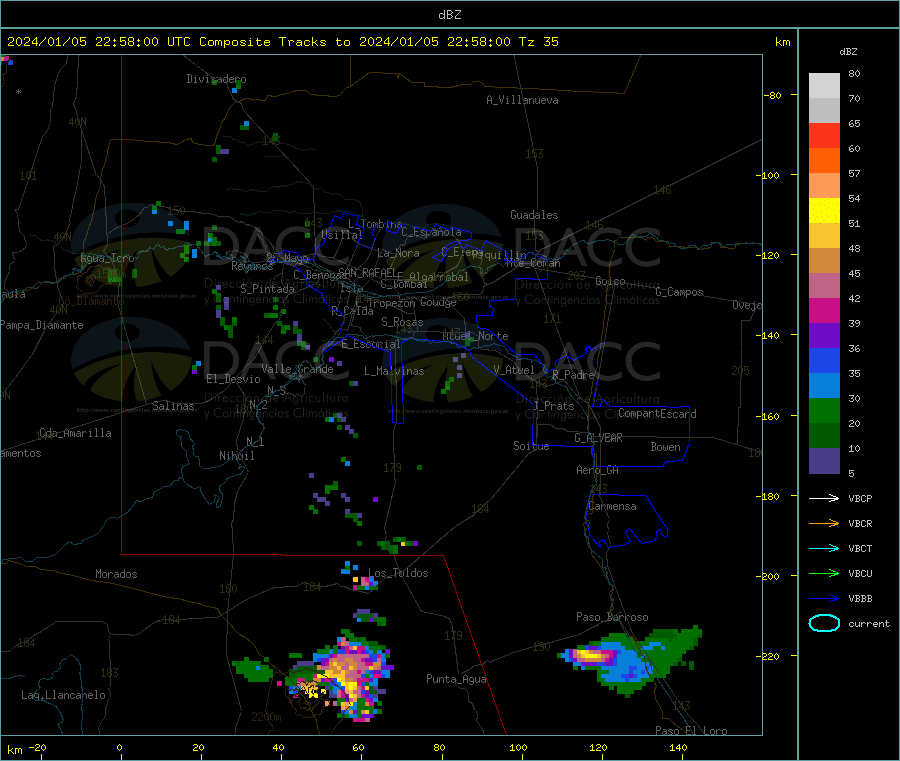Select the L_Malvinas label
The height and width of the screenshot is (761, 900).
point(394,371)
